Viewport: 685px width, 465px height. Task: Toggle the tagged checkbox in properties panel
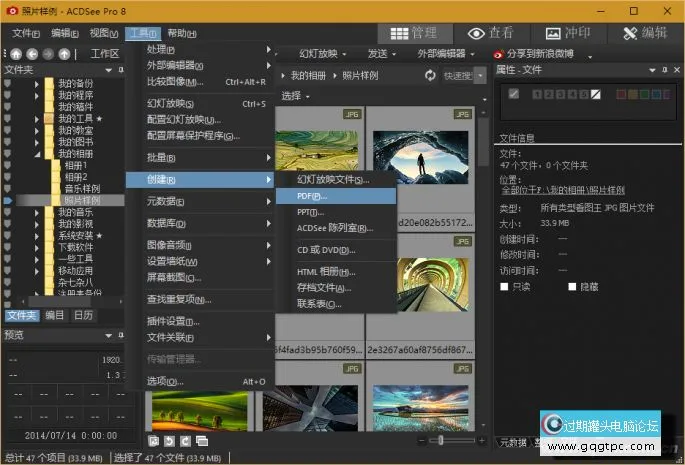click(x=514, y=94)
